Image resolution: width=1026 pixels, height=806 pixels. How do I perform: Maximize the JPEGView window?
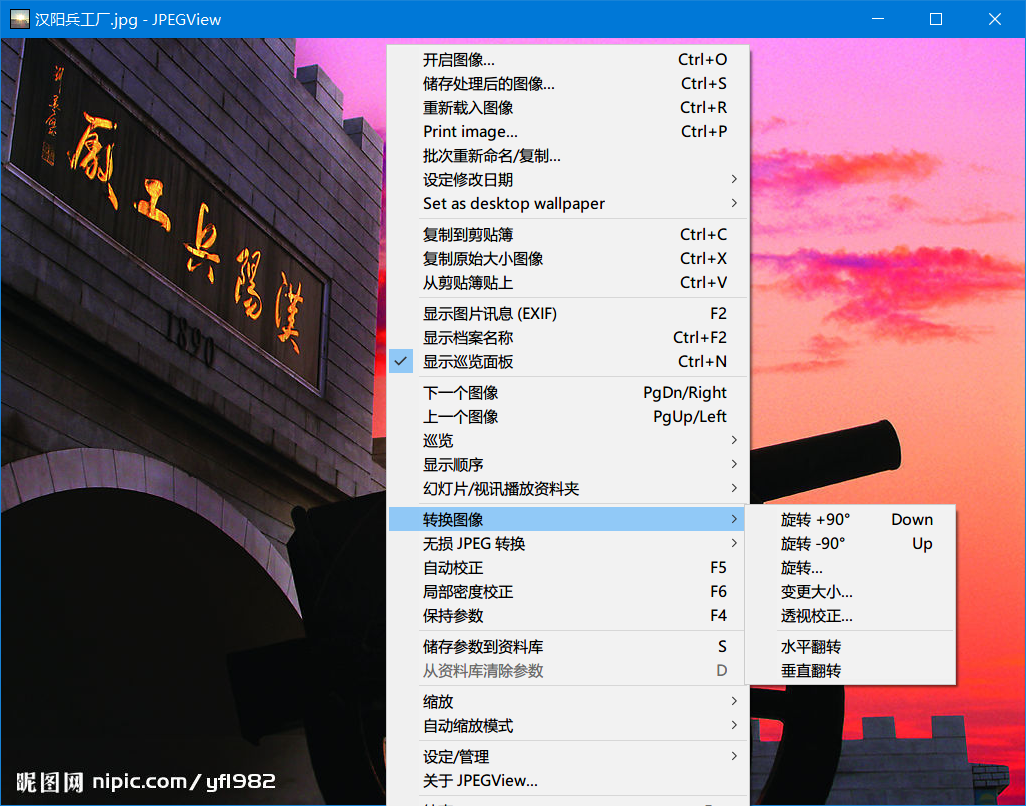tap(936, 19)
